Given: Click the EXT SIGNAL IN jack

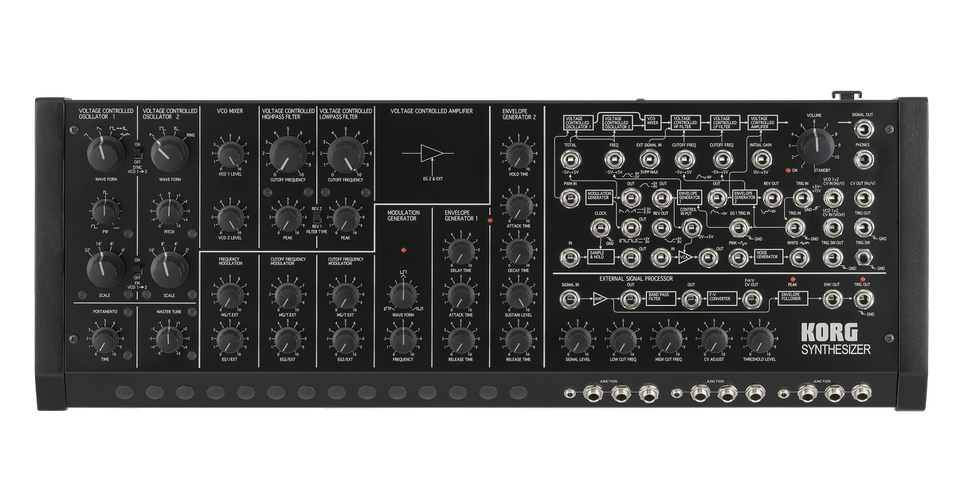Looking at the screenshot, I should pos(650,159).
